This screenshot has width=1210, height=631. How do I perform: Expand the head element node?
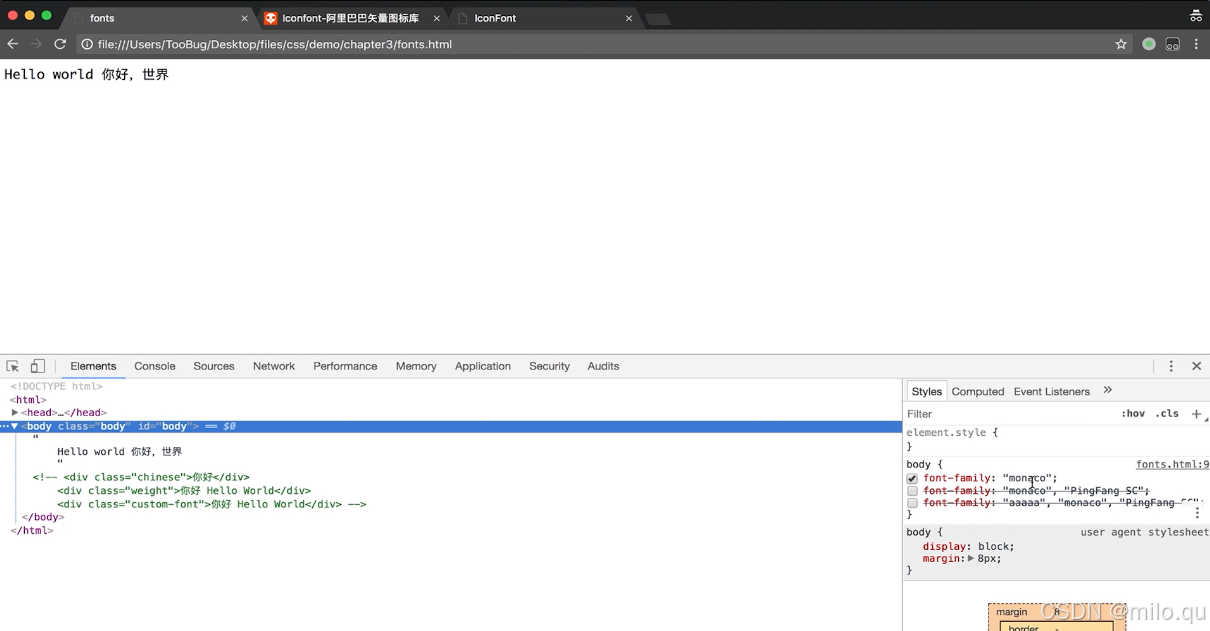(15, 412)
